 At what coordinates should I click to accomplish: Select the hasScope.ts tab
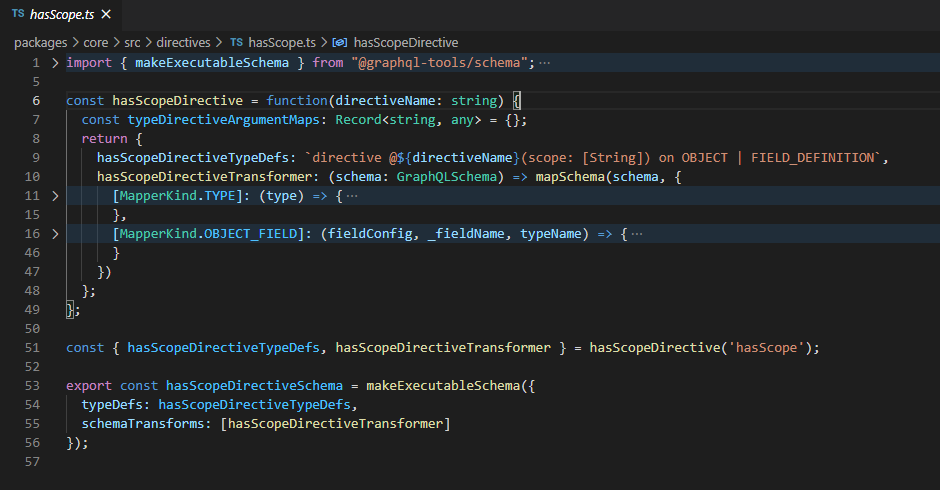[58, 15]
